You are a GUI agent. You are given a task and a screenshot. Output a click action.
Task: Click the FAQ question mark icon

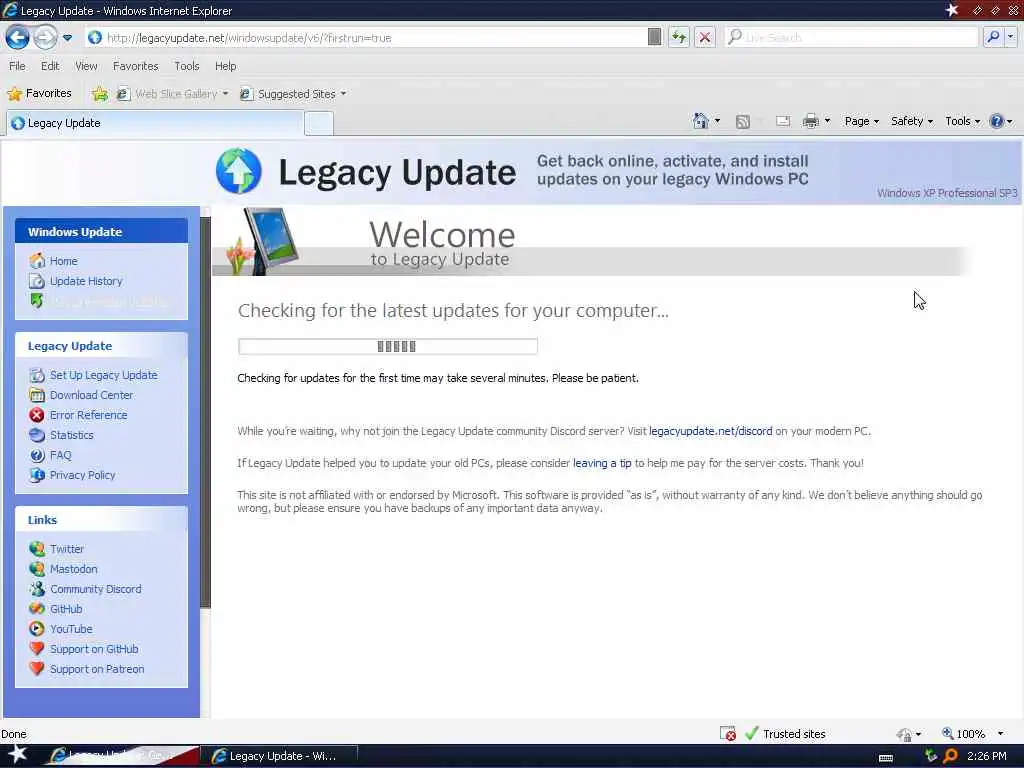click(37, 455)
